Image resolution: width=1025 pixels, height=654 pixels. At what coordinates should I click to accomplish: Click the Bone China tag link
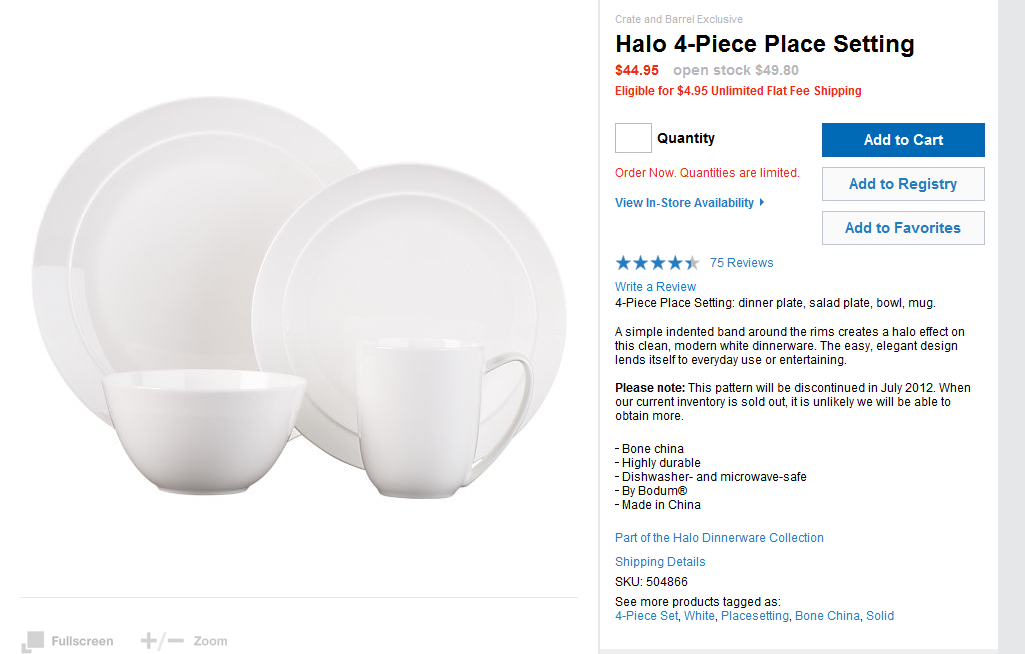[827, 616]
